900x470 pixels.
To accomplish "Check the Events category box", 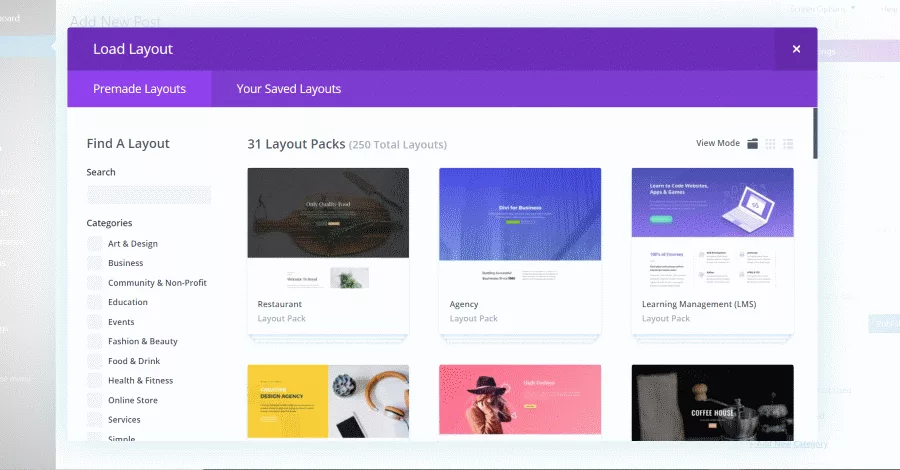I will click(x=95, y=322).
